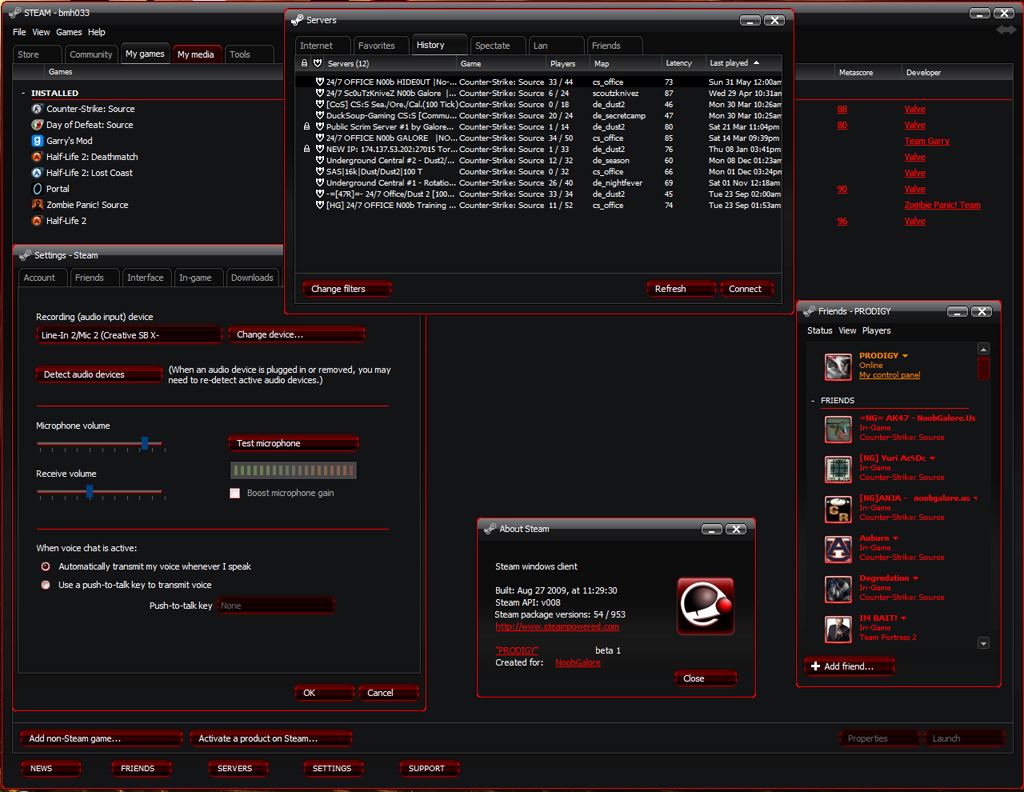
Task: Click the Change filters button
Action: coord(347,289)
